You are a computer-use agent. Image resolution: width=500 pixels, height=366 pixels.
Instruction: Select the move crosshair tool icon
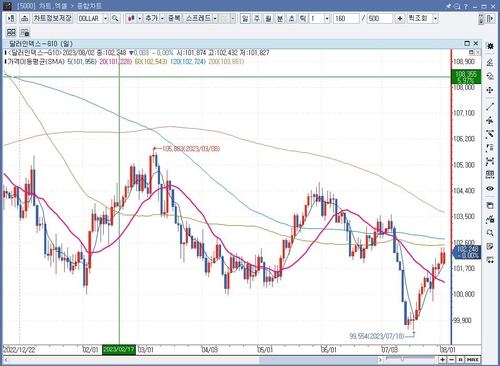(x=490, y=90)
